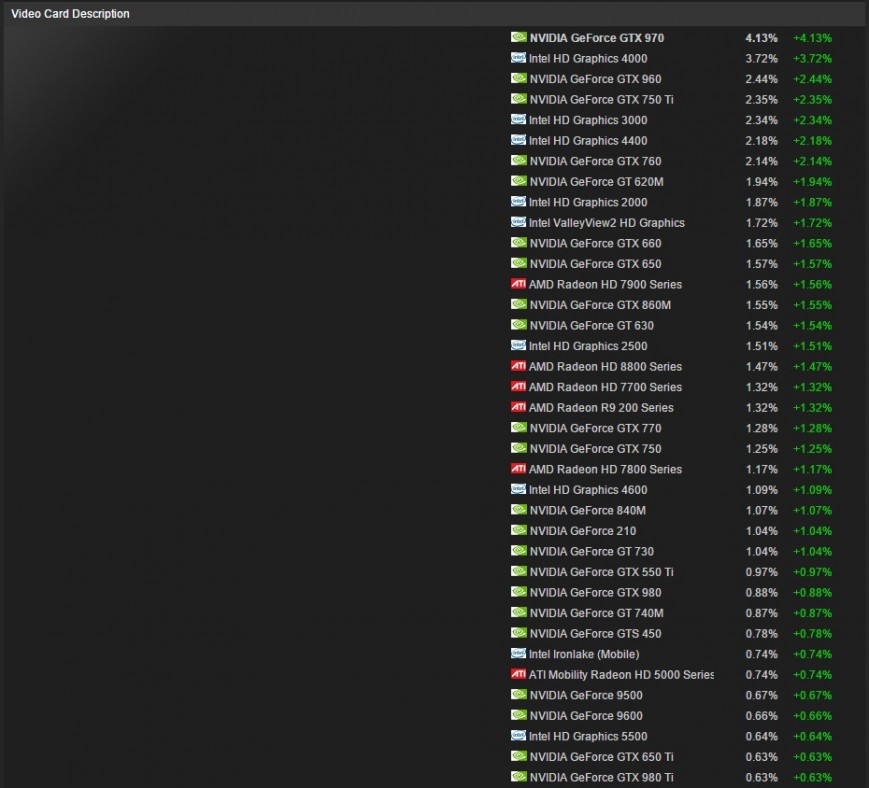Image resolution: width=869 pixels, height=788 pixels.
Task: Select the NVIDIA GeForce GTS 450 entry
Action: coord(595,633)
